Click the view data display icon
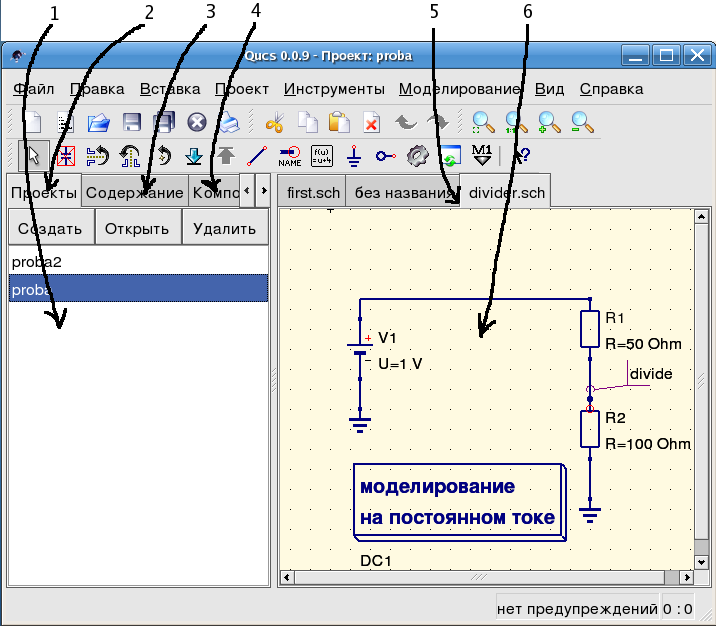The width and height of the screenshot is (716, 627). 450,156
